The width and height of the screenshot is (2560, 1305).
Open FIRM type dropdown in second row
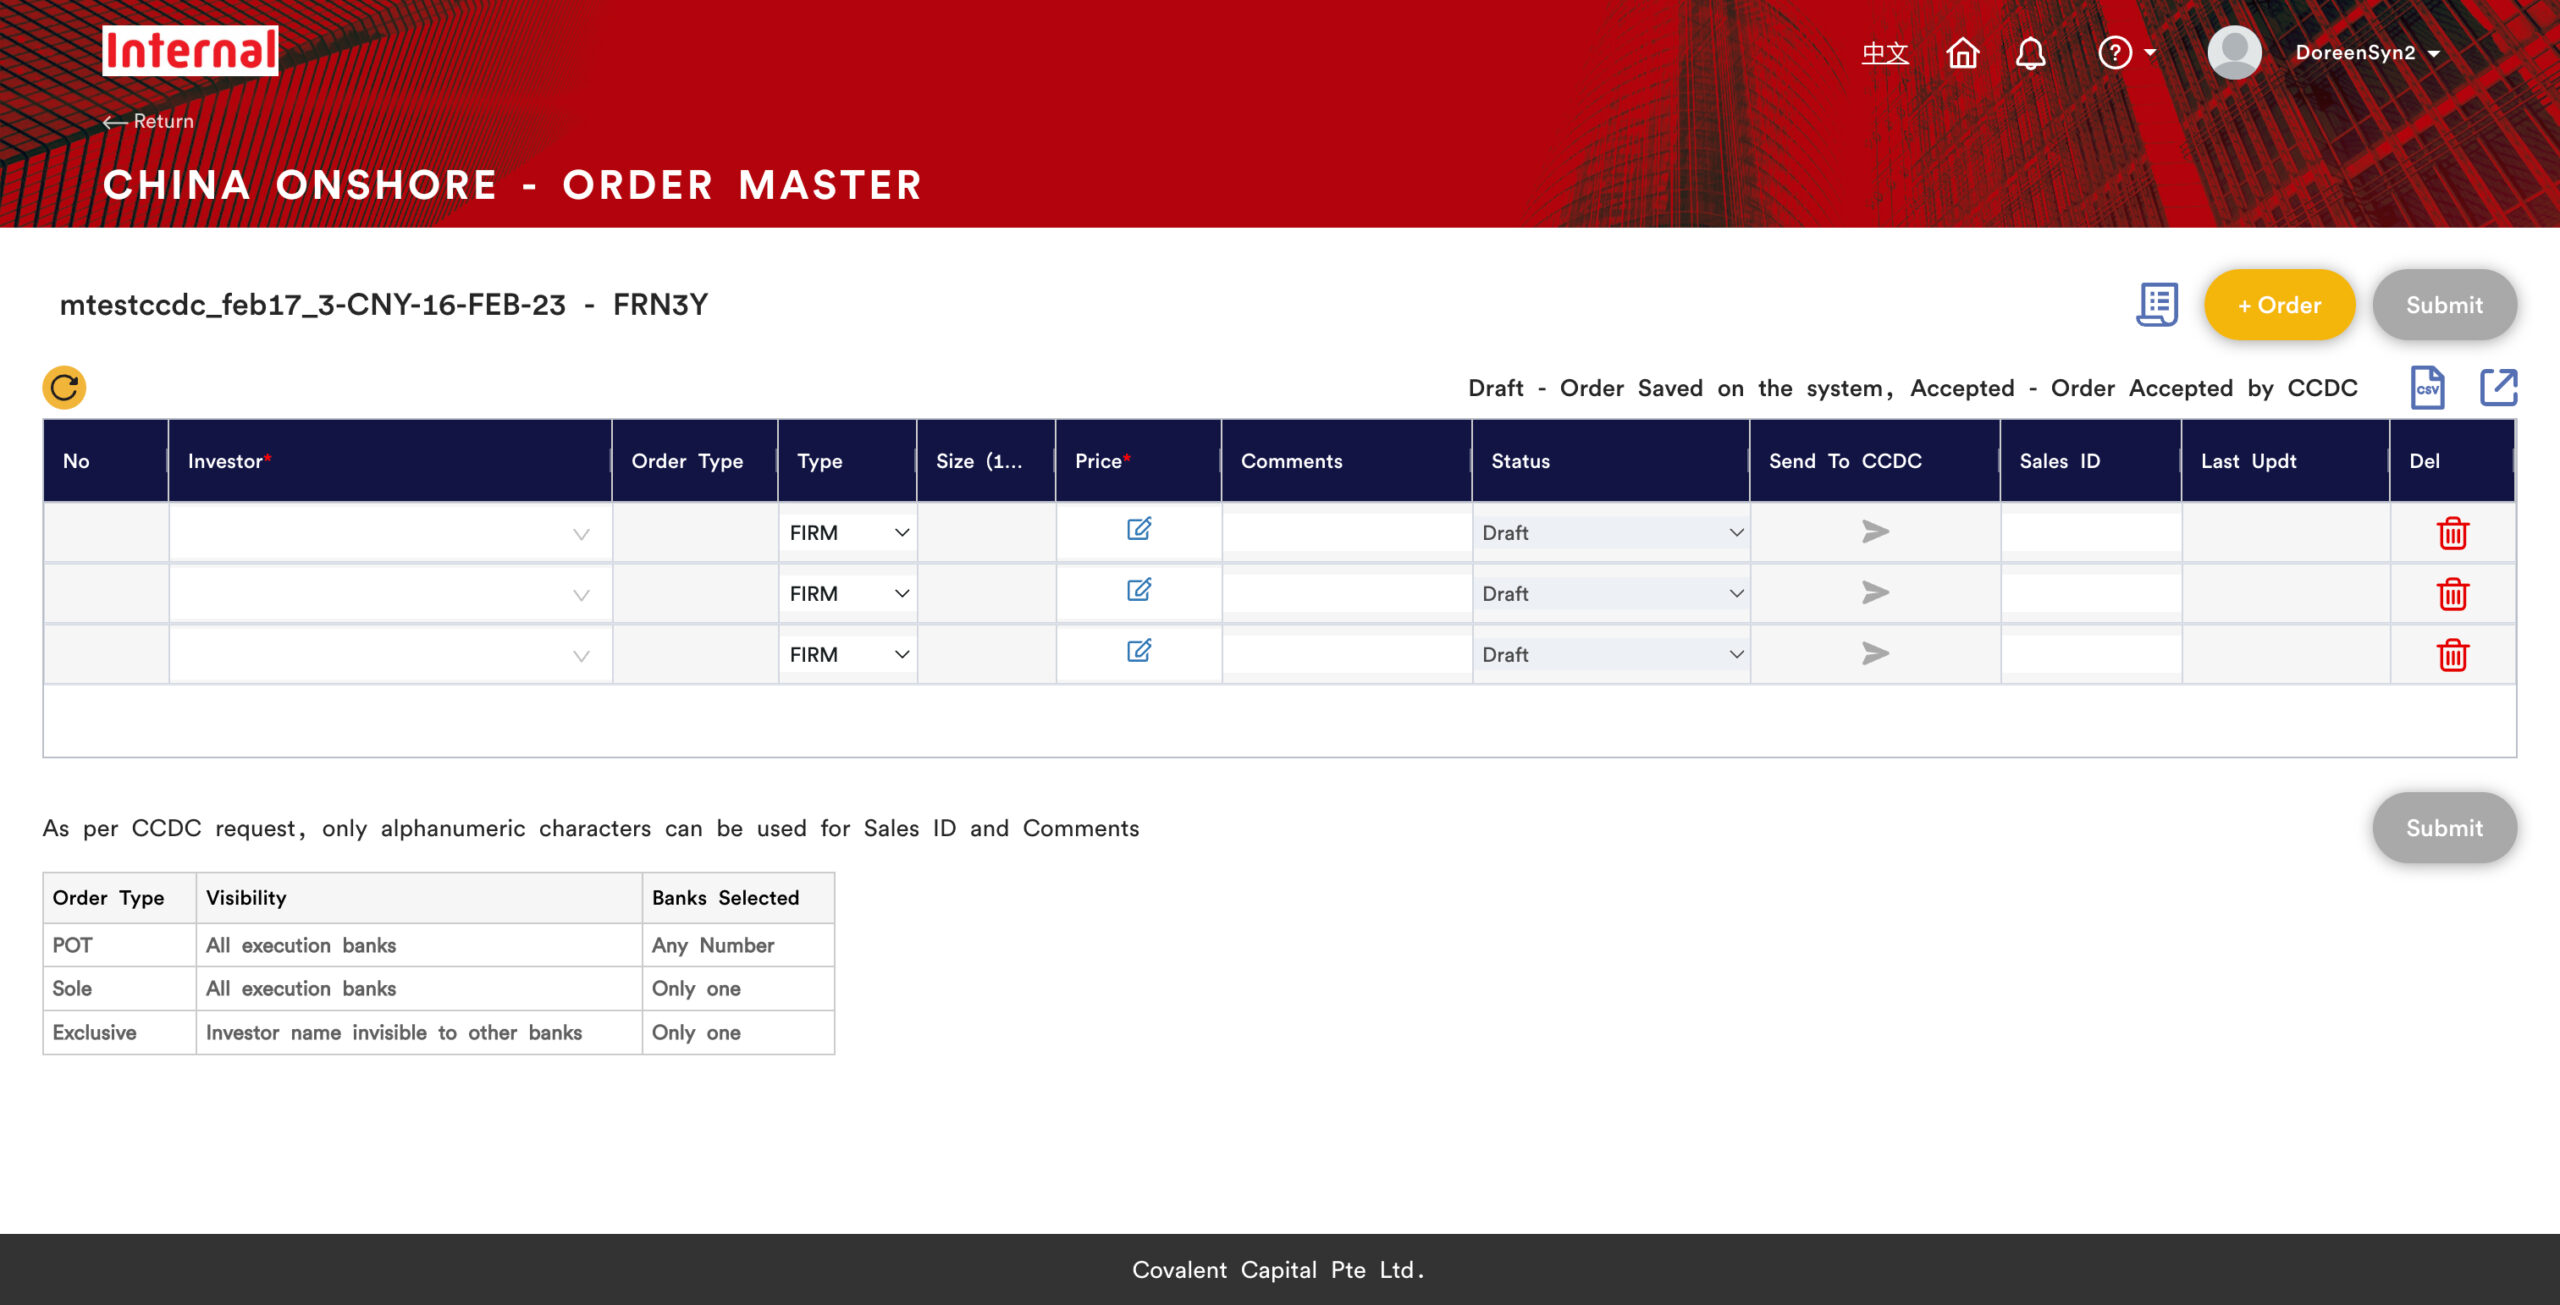point(848,594)
